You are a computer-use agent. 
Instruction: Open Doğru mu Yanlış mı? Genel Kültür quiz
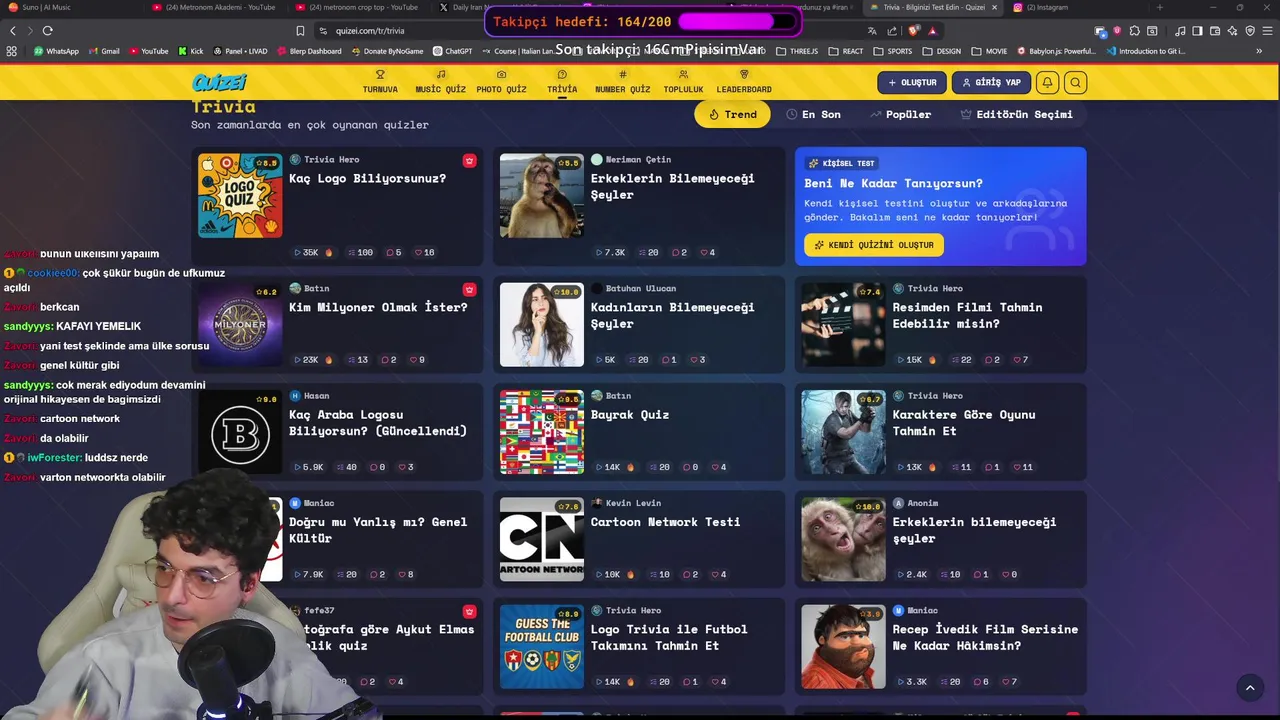[x=378, y=530]
